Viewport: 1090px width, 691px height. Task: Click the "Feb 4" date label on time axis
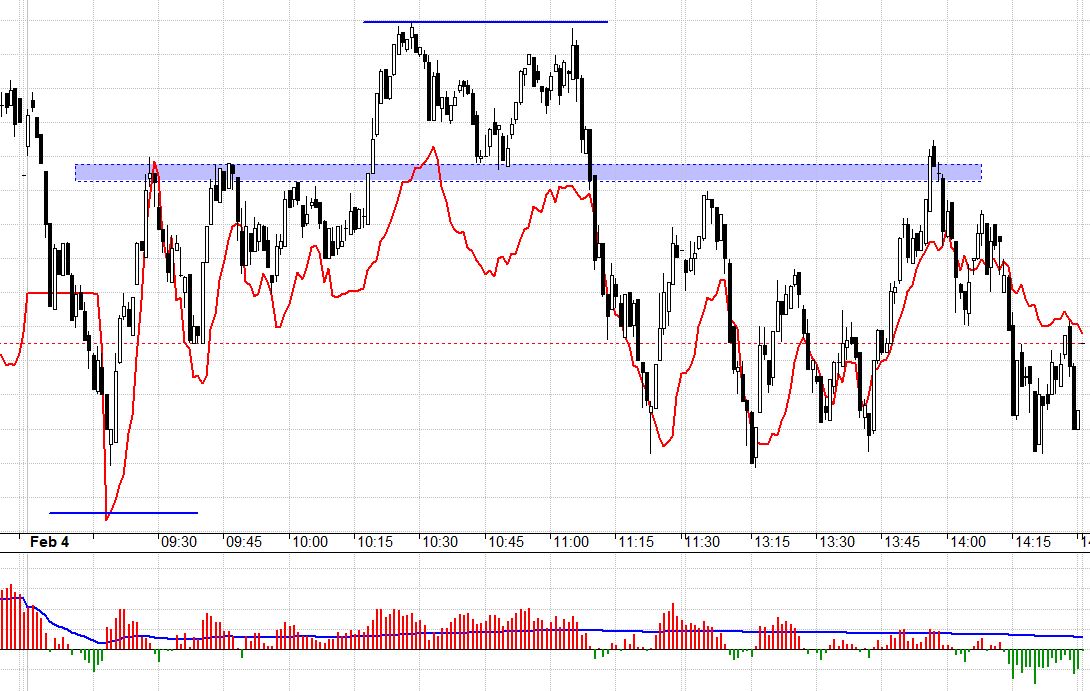click(x=49, y=542)
